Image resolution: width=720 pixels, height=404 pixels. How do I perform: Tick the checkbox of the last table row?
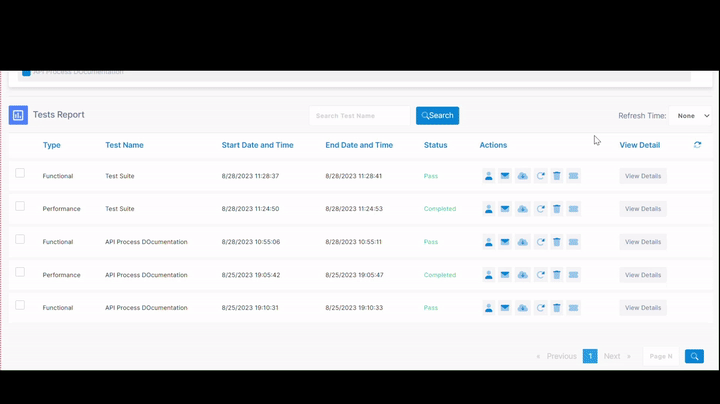click(20, 305)
